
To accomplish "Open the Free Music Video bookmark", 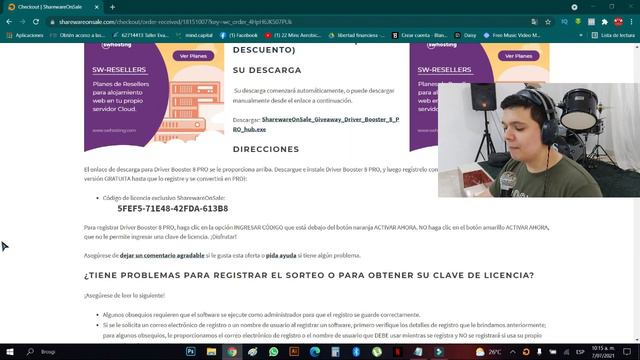I will (x=512, y=36).
